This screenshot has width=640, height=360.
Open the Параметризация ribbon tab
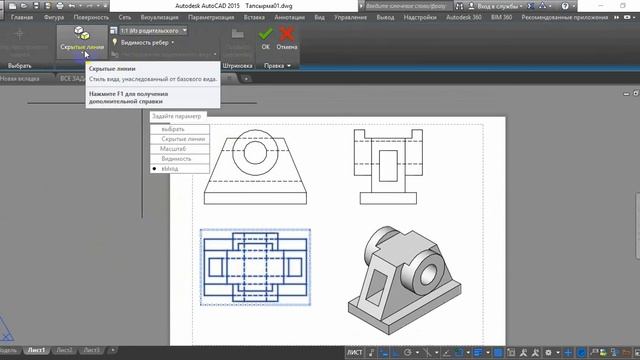point(211,17)
